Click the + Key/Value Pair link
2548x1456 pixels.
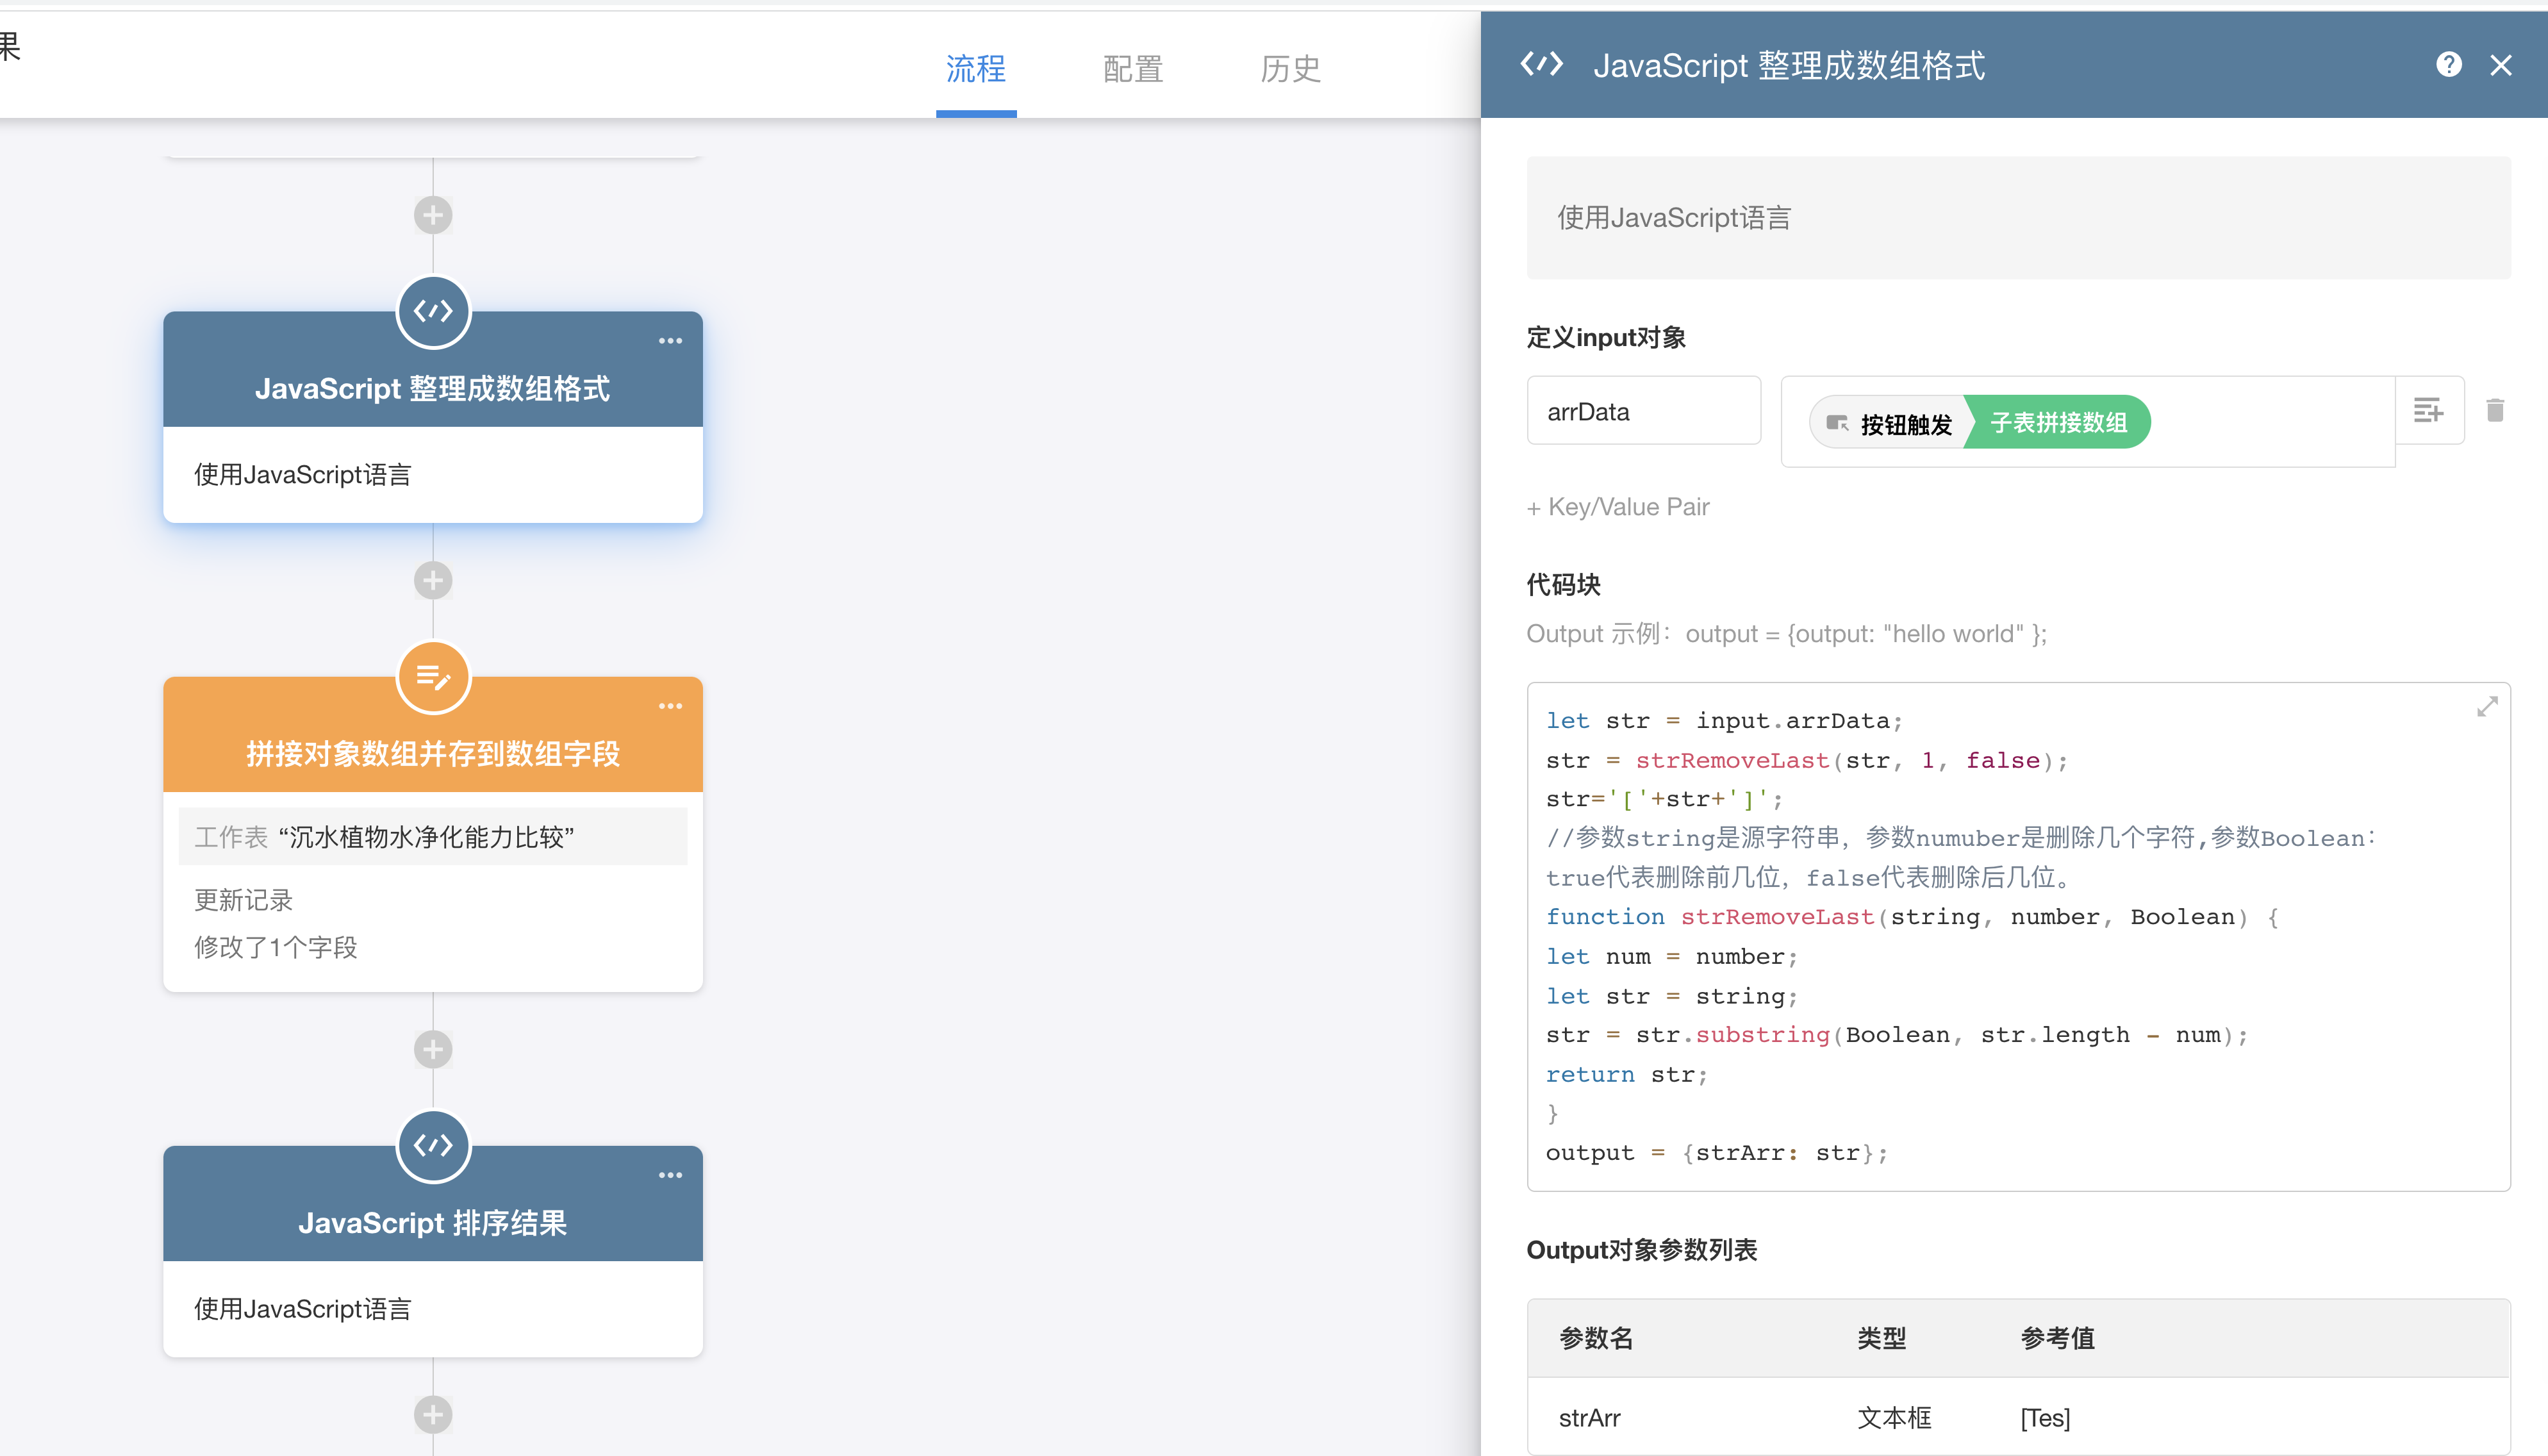[1618, 507]
